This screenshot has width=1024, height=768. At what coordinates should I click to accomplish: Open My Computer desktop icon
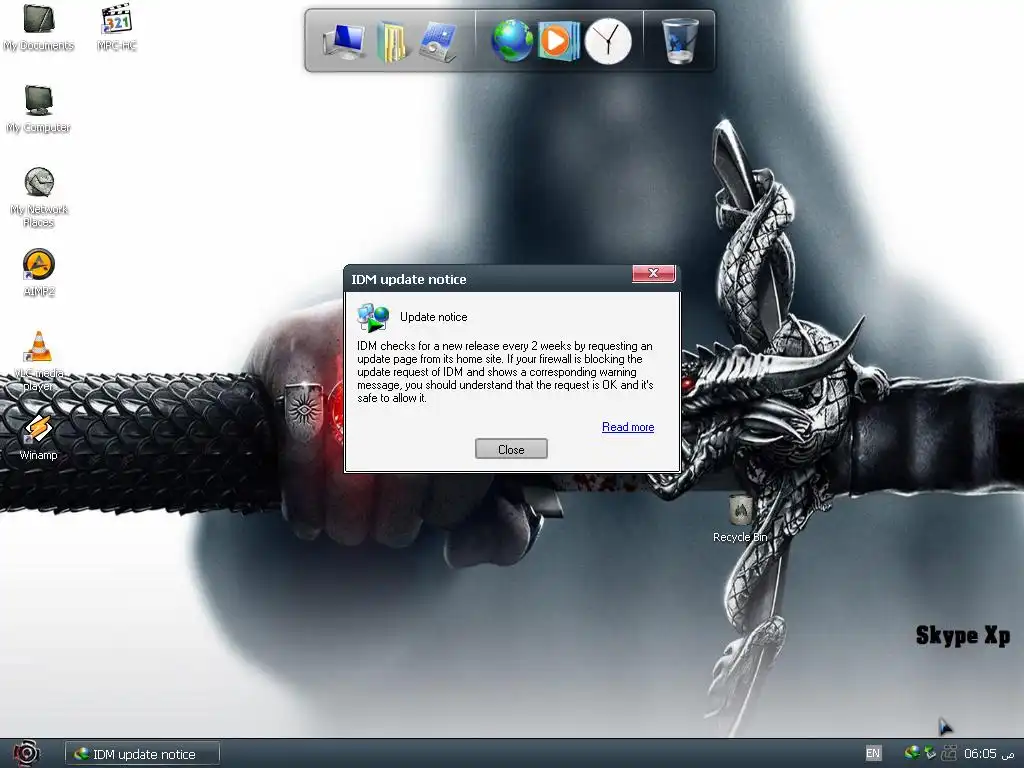[x=39, y=109]
